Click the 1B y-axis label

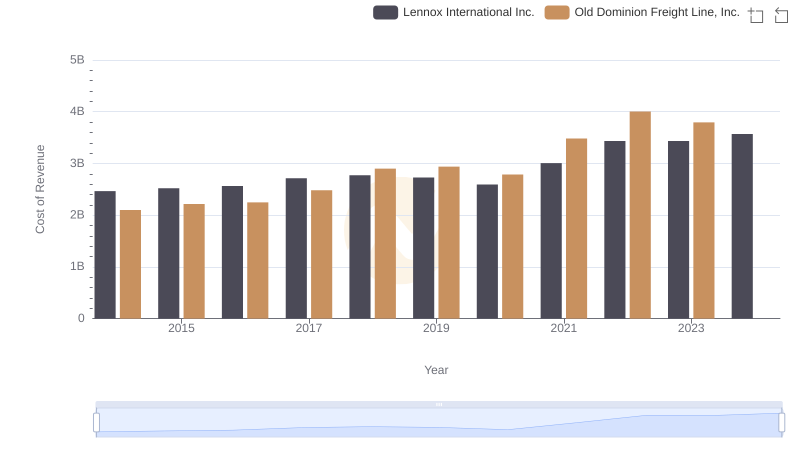pyautogui.click(x=77, y=266)
